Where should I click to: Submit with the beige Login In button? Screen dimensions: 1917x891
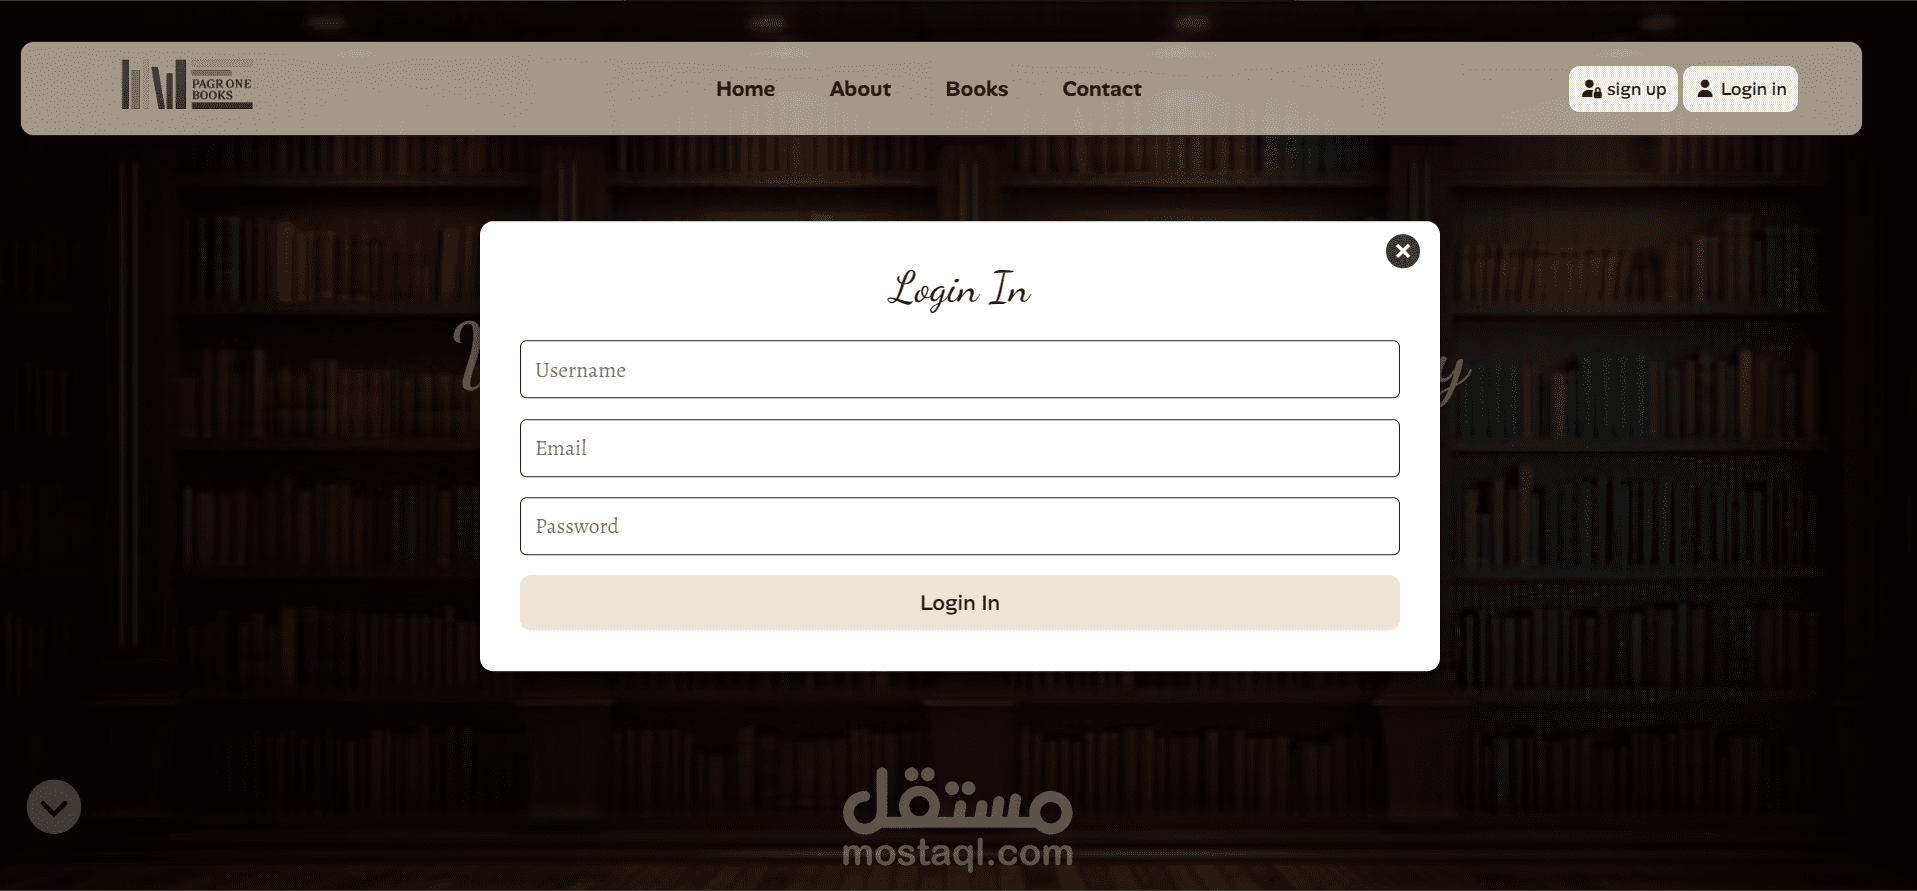(959, 603)
